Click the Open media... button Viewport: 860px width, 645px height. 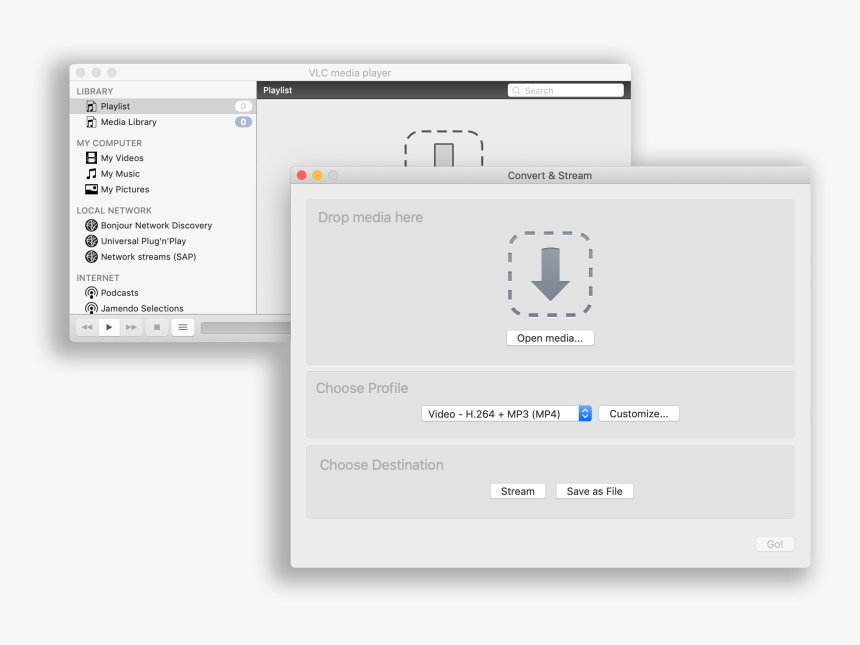pos(550,337)
